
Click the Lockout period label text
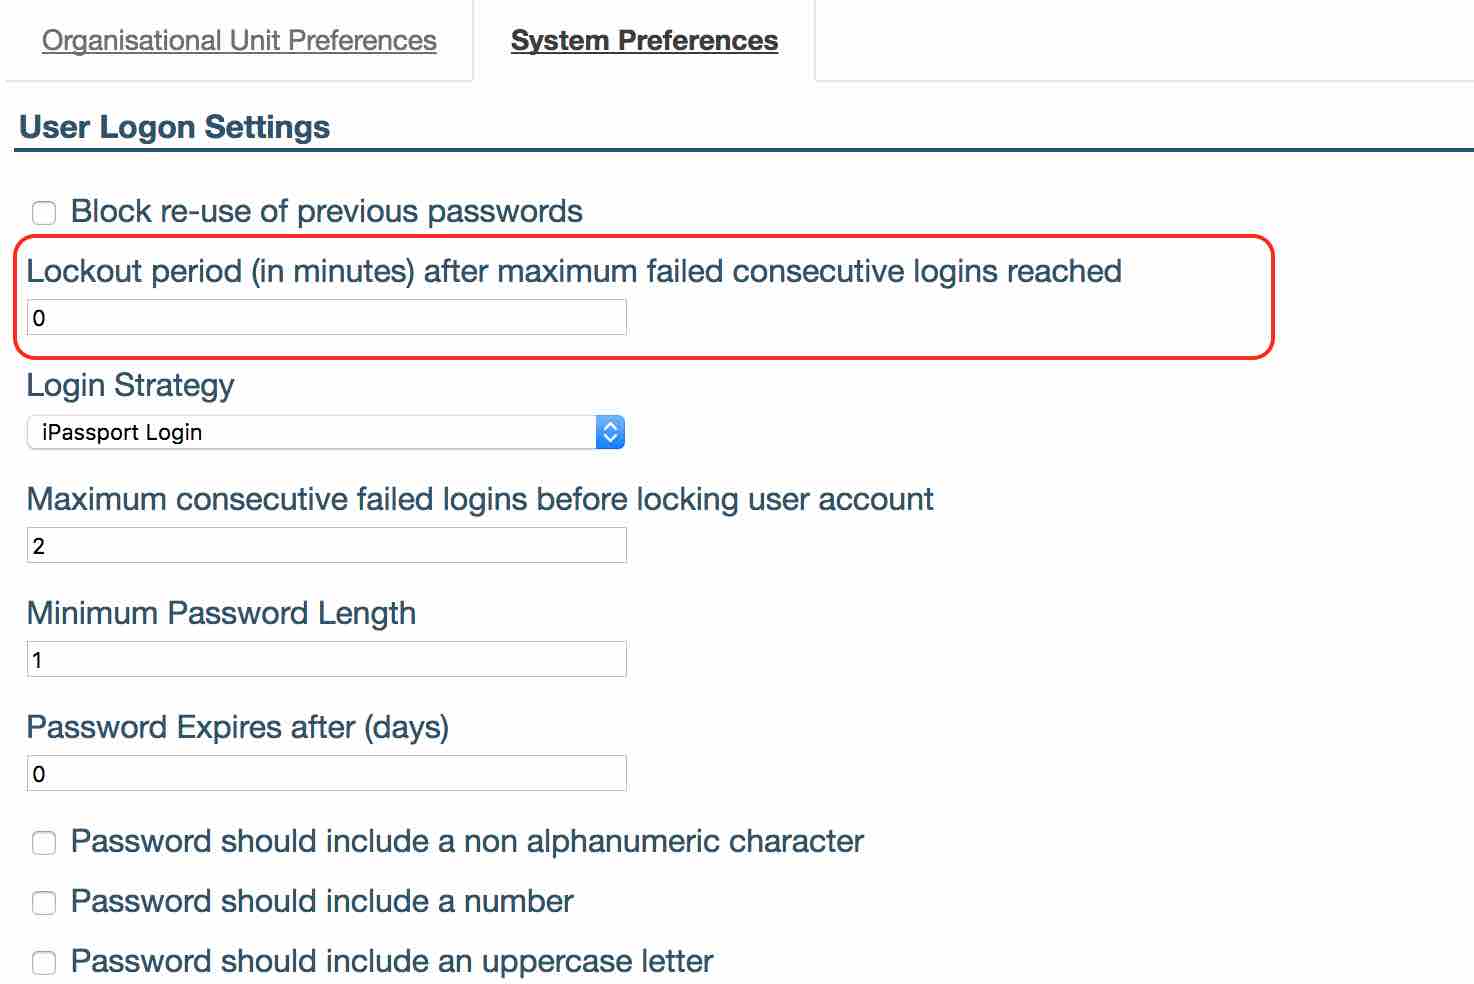pos(574,271)
